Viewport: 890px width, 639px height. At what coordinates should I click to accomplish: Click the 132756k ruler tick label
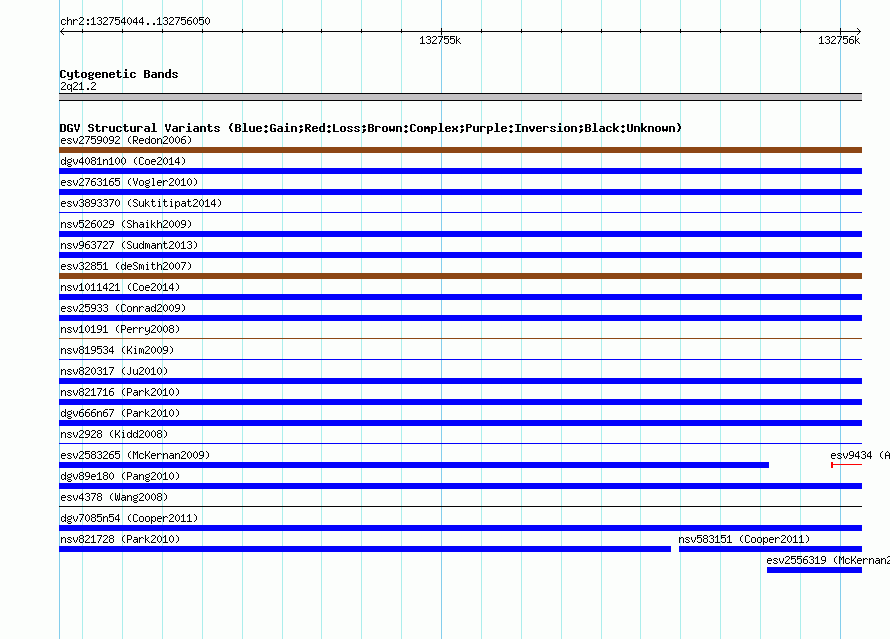(839, 40)
